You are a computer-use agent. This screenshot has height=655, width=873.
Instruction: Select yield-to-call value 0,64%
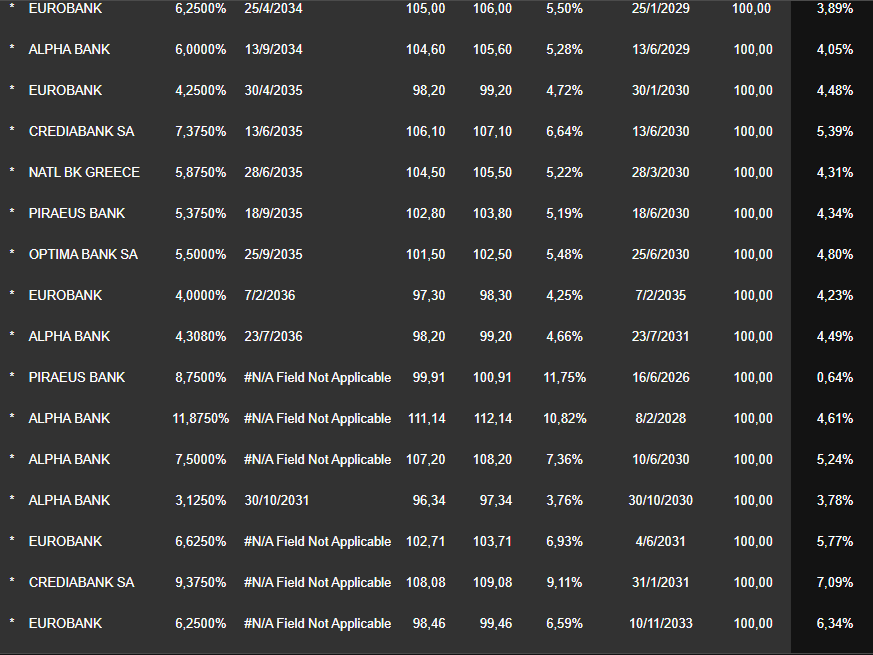(x=835, y=378)
